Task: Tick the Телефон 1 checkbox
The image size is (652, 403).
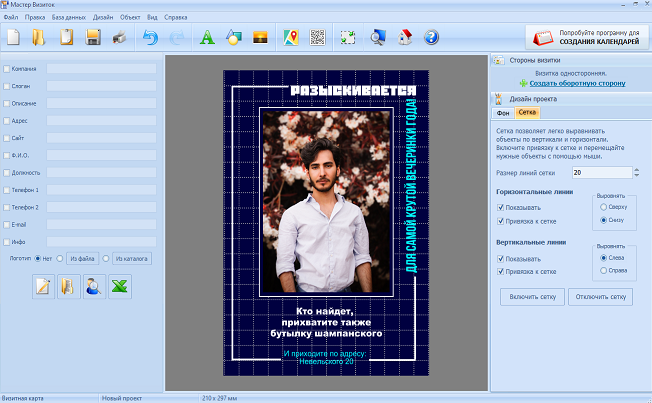Action: point(7,190)
